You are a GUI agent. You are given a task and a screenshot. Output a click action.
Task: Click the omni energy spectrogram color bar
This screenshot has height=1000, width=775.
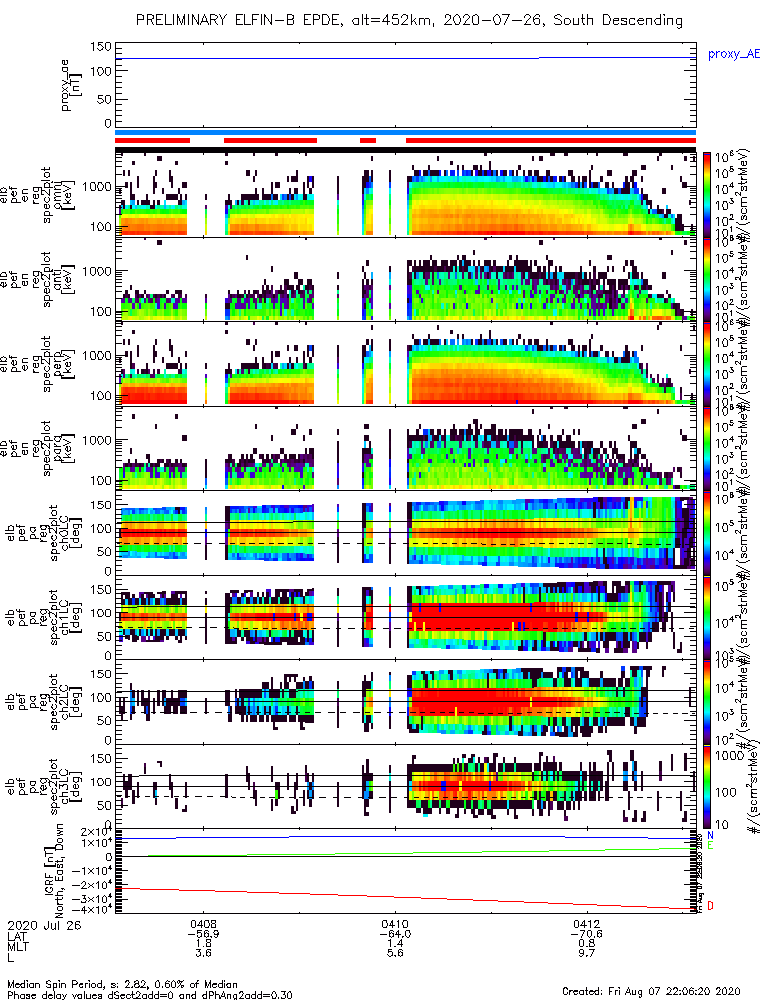click(x=706, y=195)
